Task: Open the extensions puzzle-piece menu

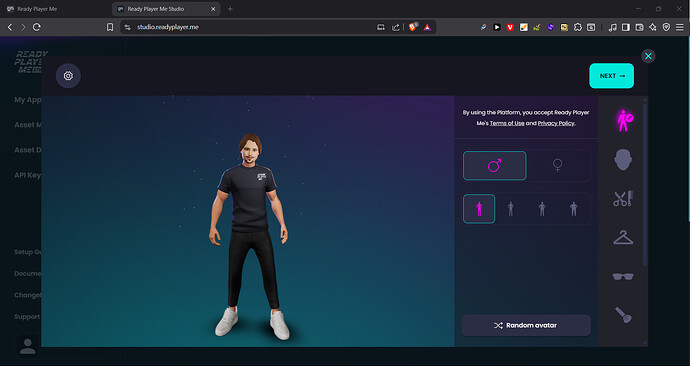Action: pos(577,27)
